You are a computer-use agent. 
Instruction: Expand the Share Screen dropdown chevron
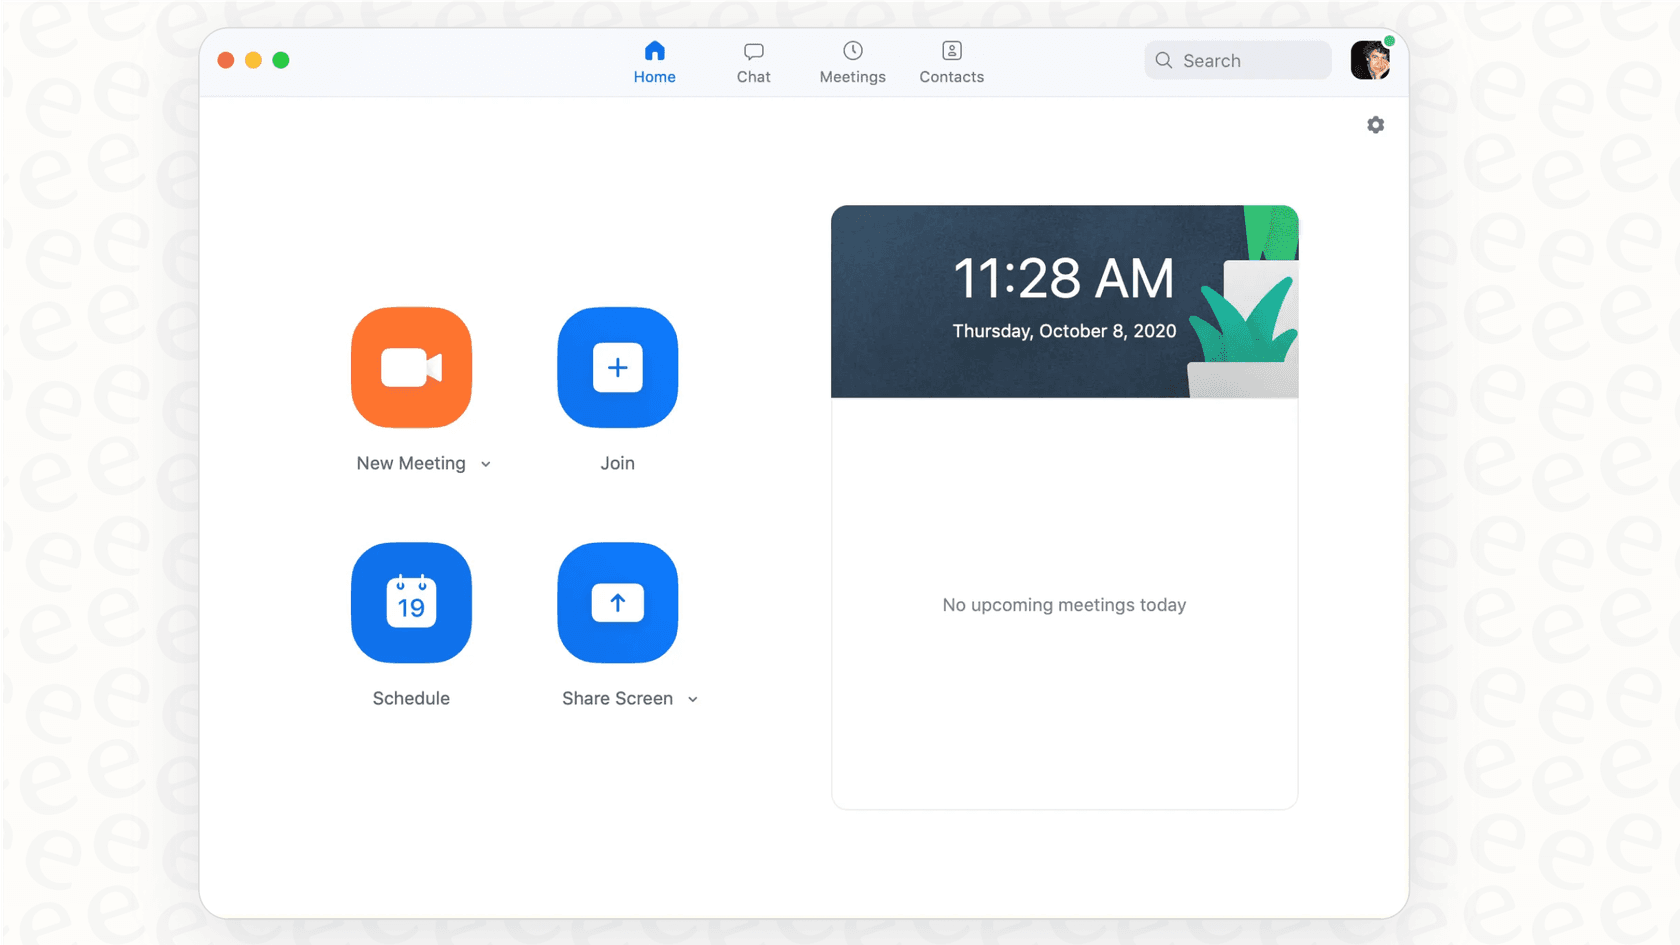pyautogui.click(x=693, y=699)
